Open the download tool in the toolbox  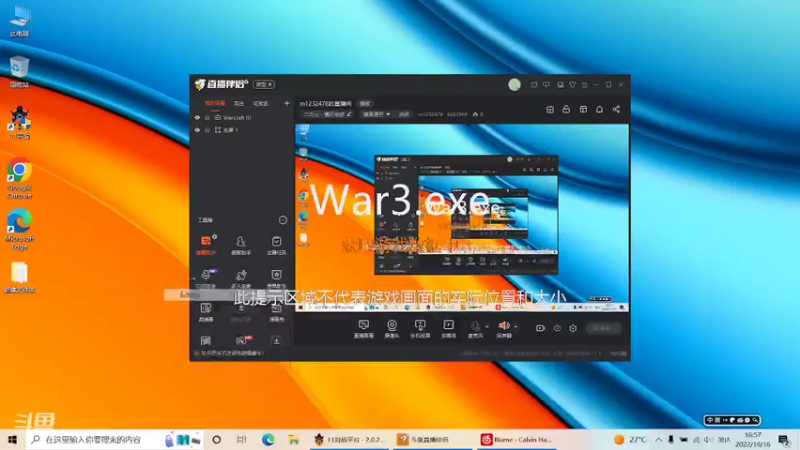click(x=276, y=340)
